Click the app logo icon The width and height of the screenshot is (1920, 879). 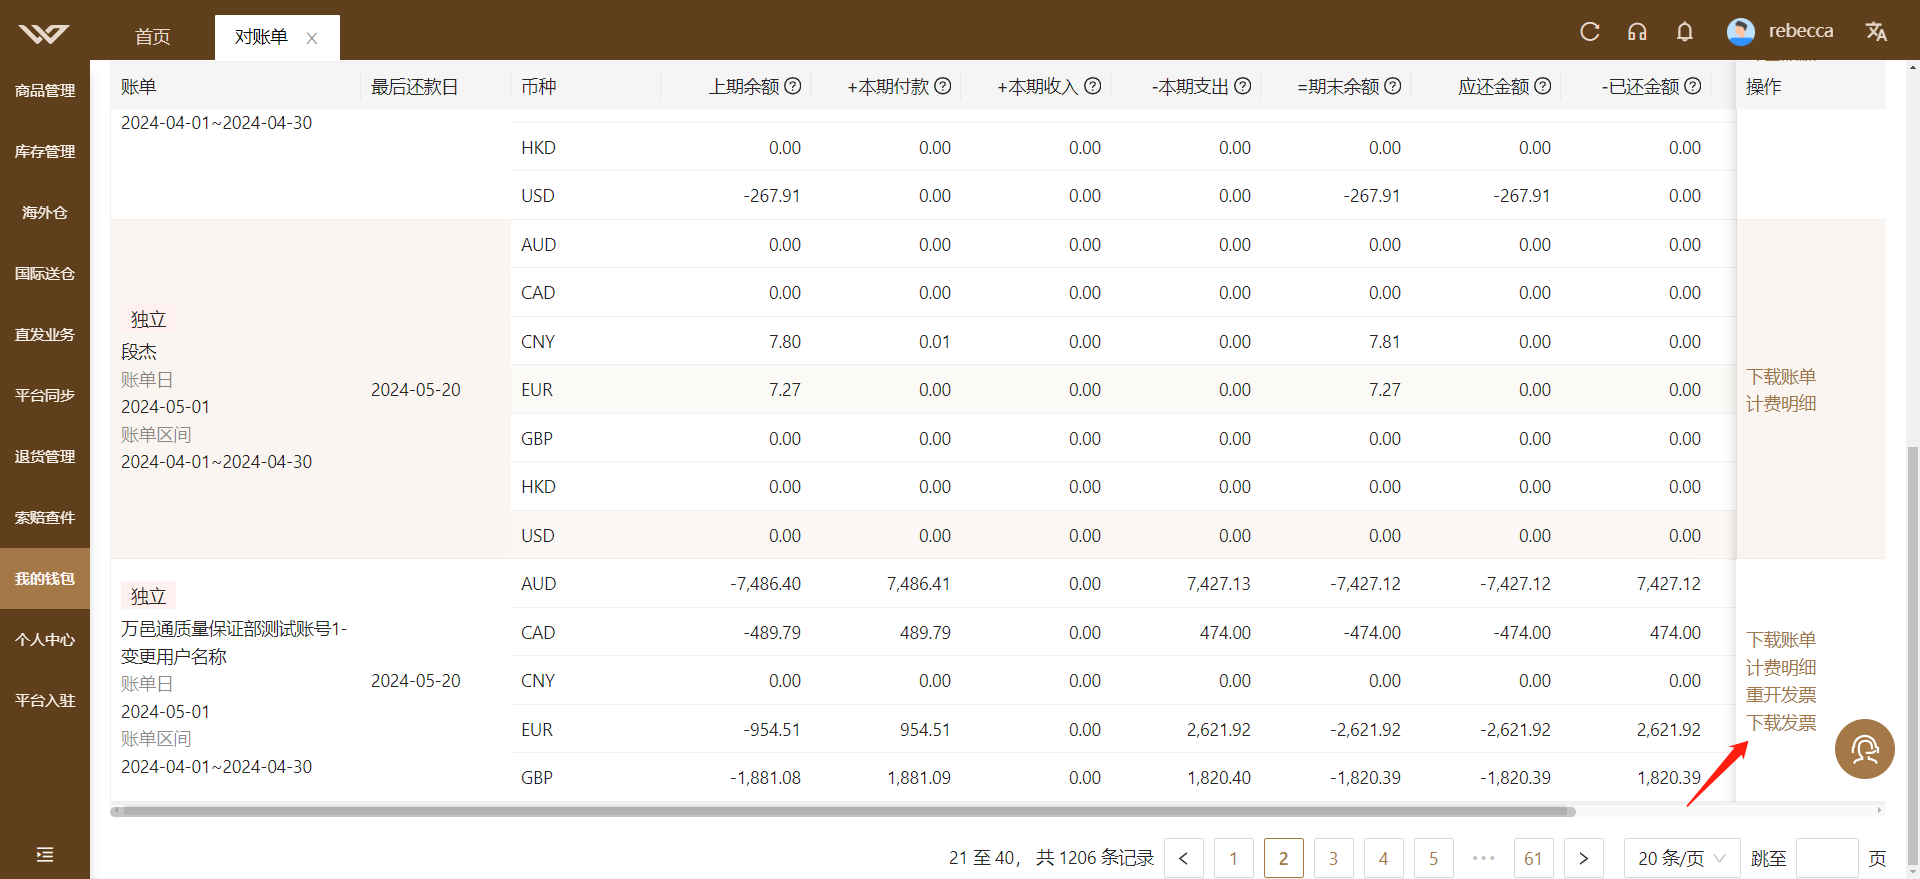44,34
